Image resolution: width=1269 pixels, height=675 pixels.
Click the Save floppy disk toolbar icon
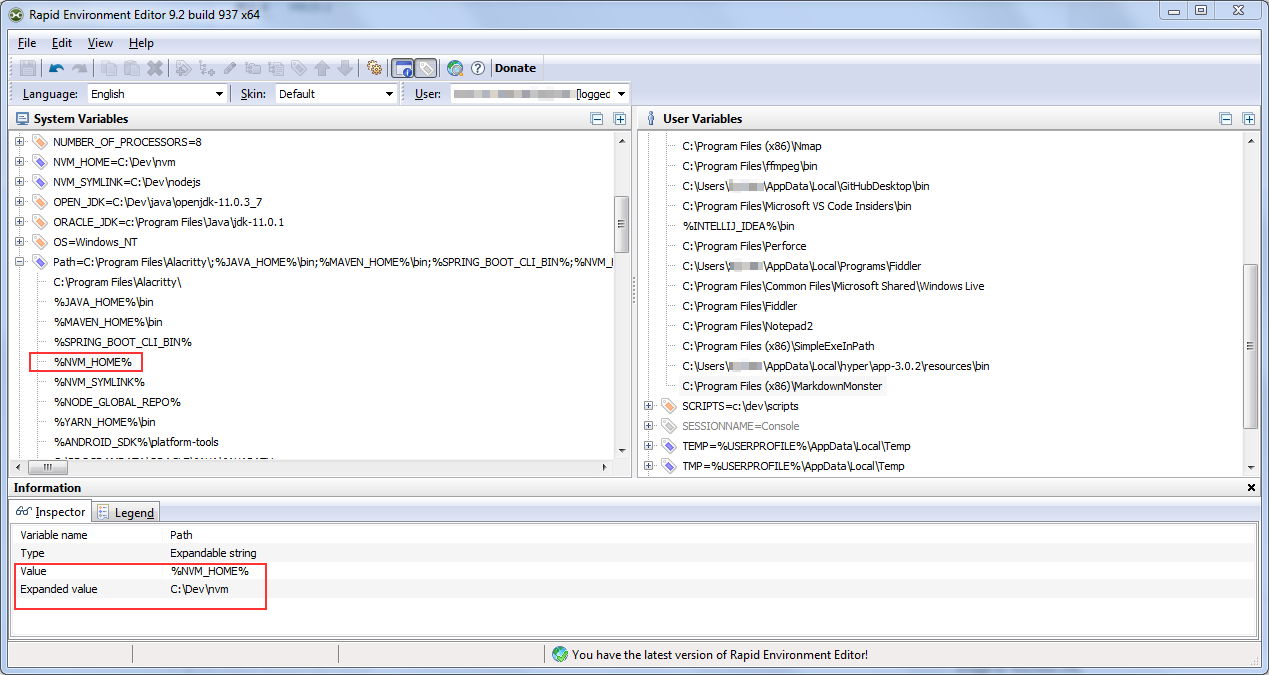(28, 68)
